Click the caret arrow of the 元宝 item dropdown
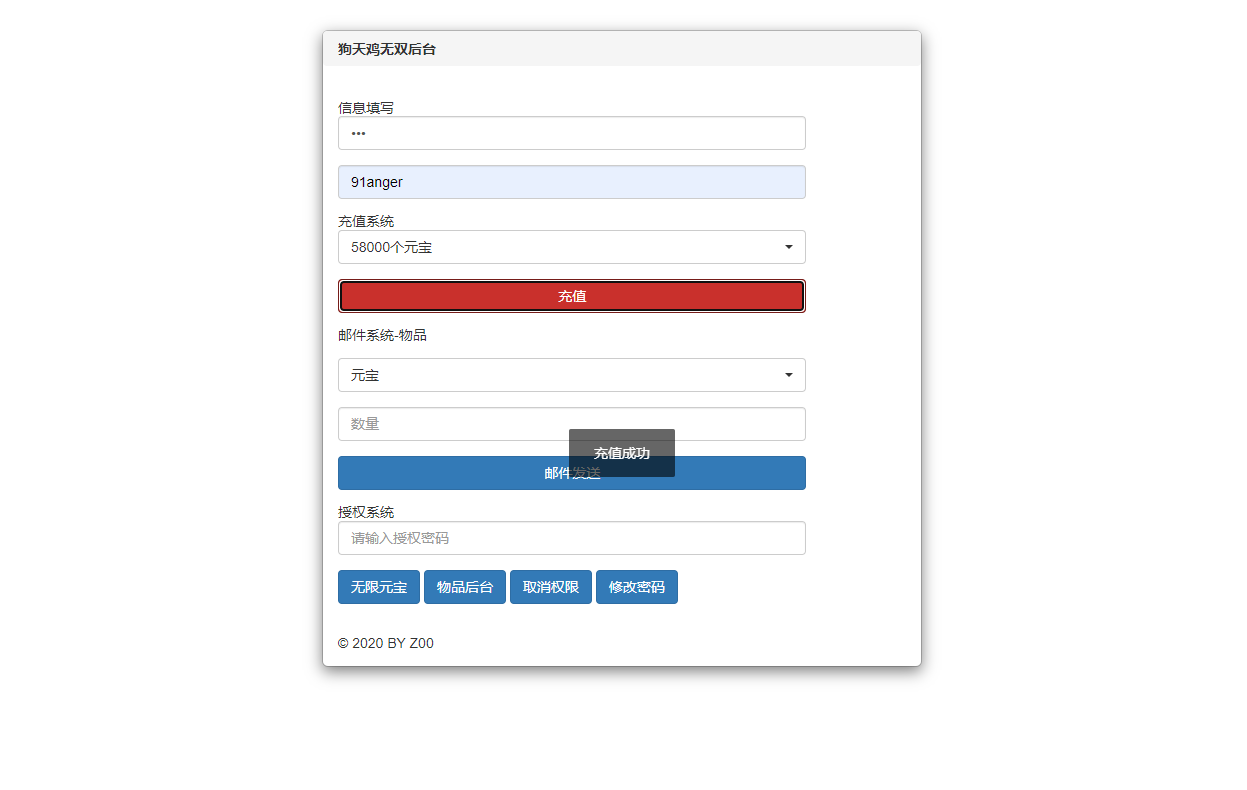Screen dimensions: 1247x790 [788, 375]
